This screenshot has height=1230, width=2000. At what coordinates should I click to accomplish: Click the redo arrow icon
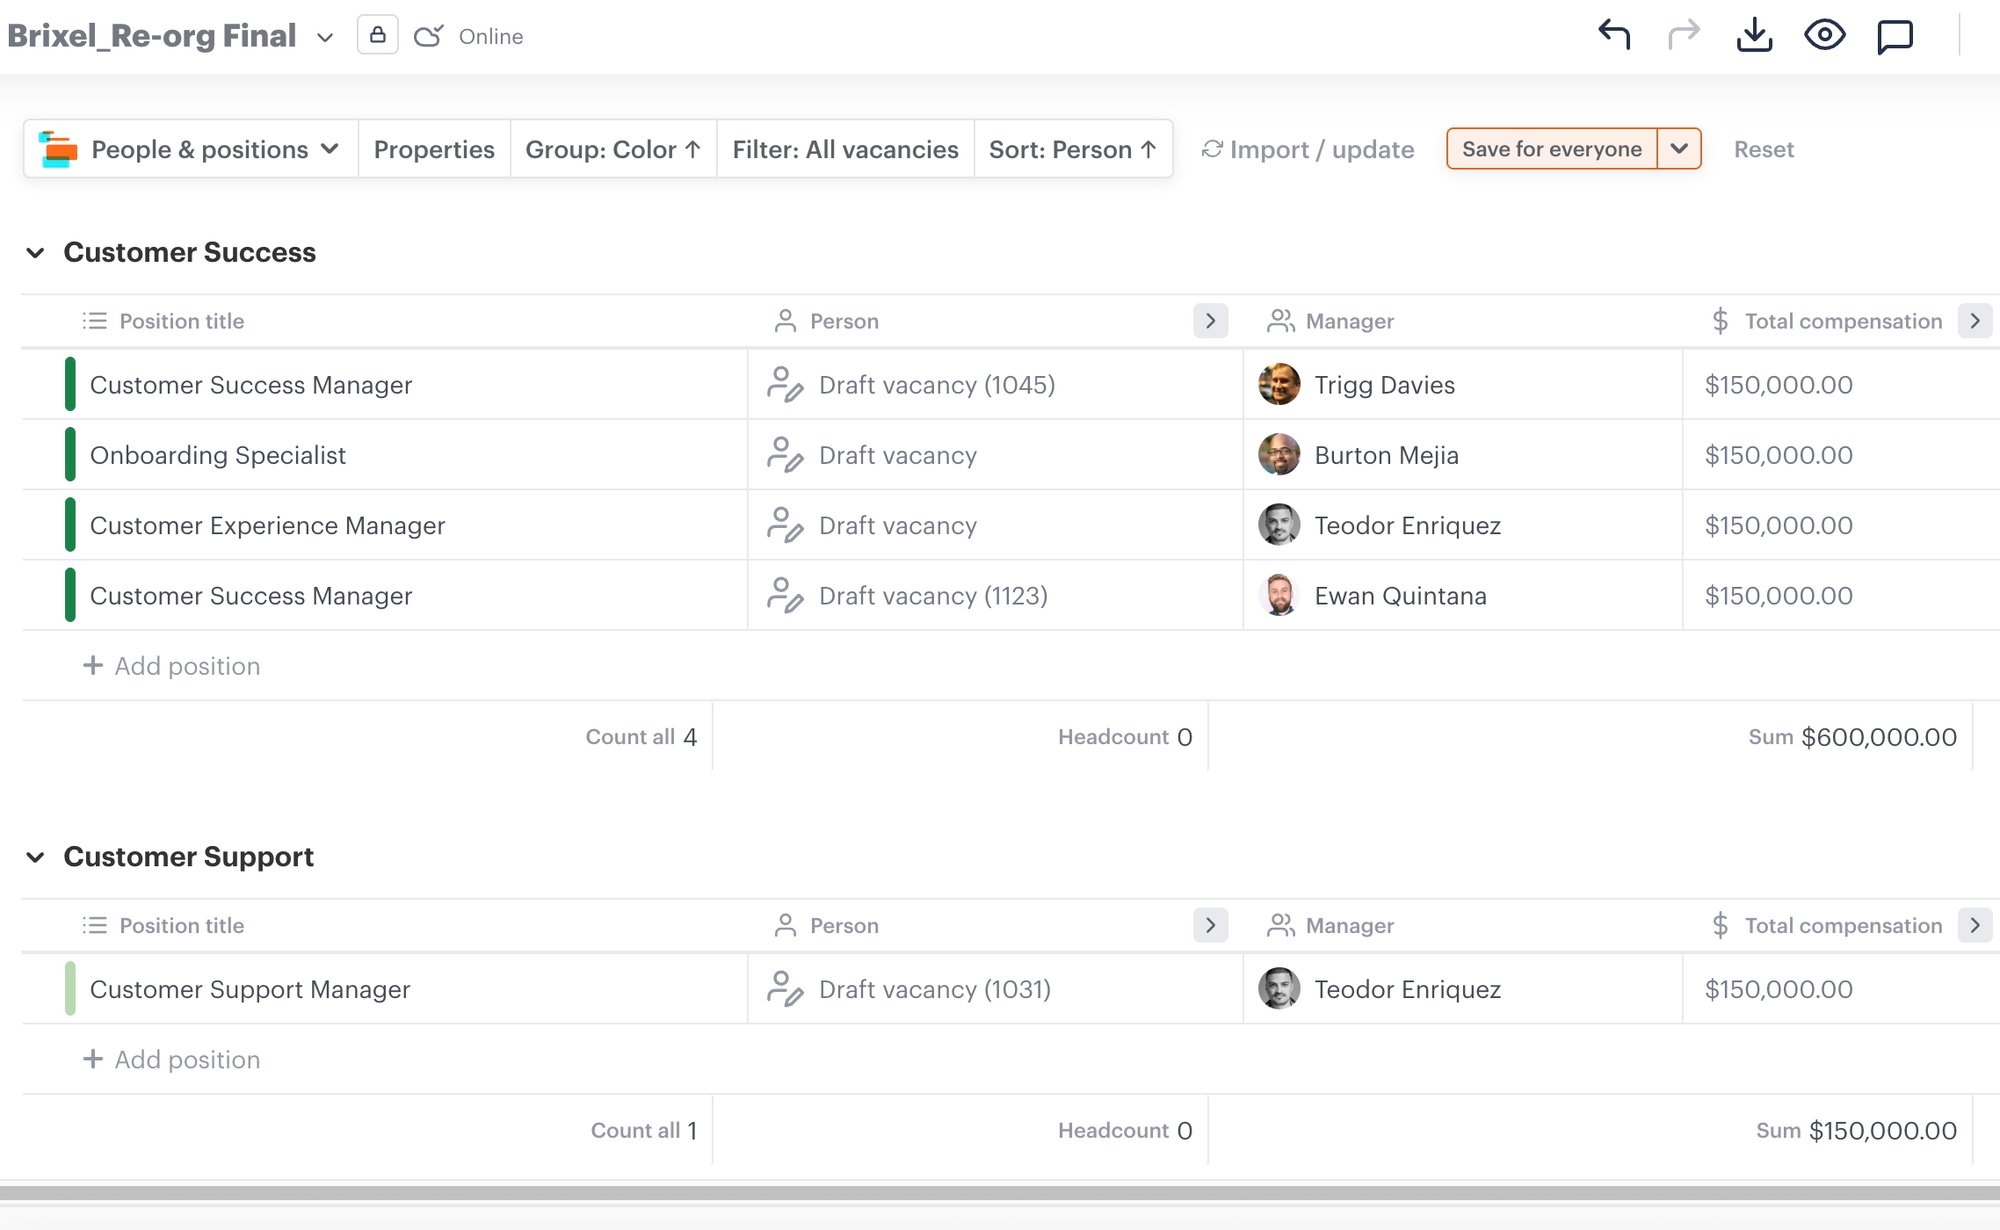tap(1685, 34)
